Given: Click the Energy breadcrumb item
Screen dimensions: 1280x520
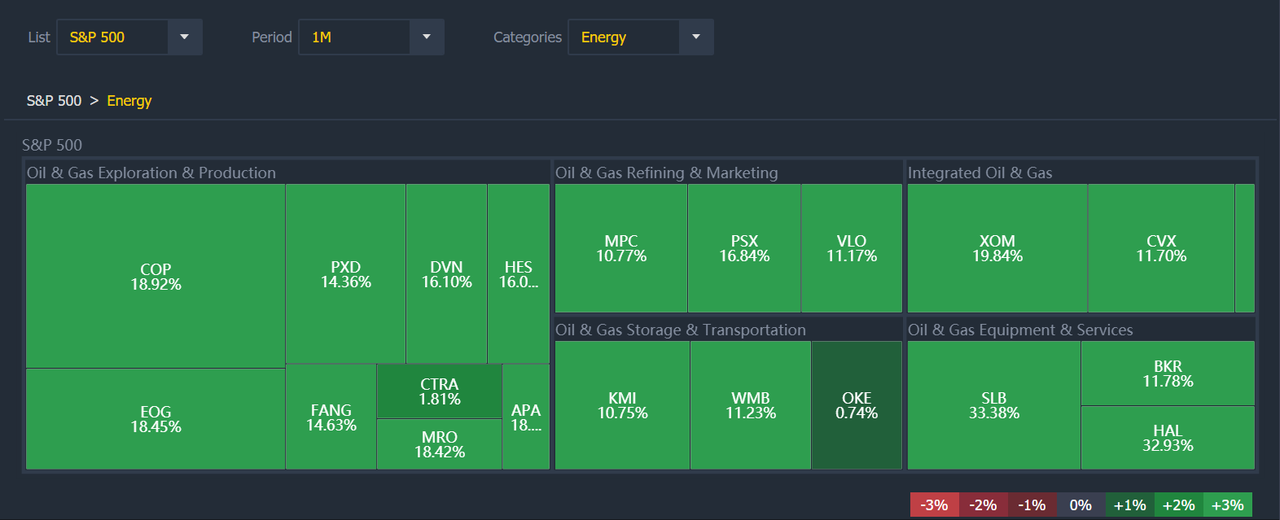Looking at the screenshot, I should [129, 100].
